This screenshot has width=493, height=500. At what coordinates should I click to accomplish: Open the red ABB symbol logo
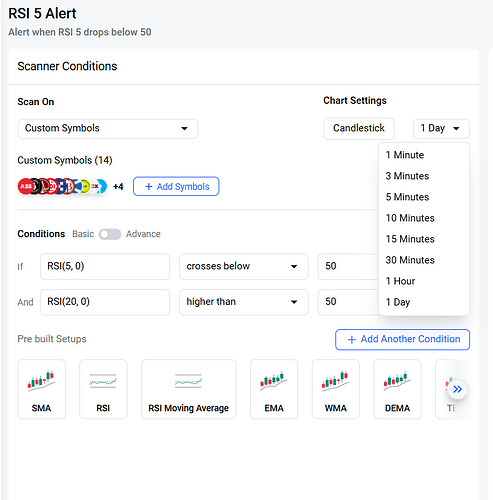tap(26, 186)
